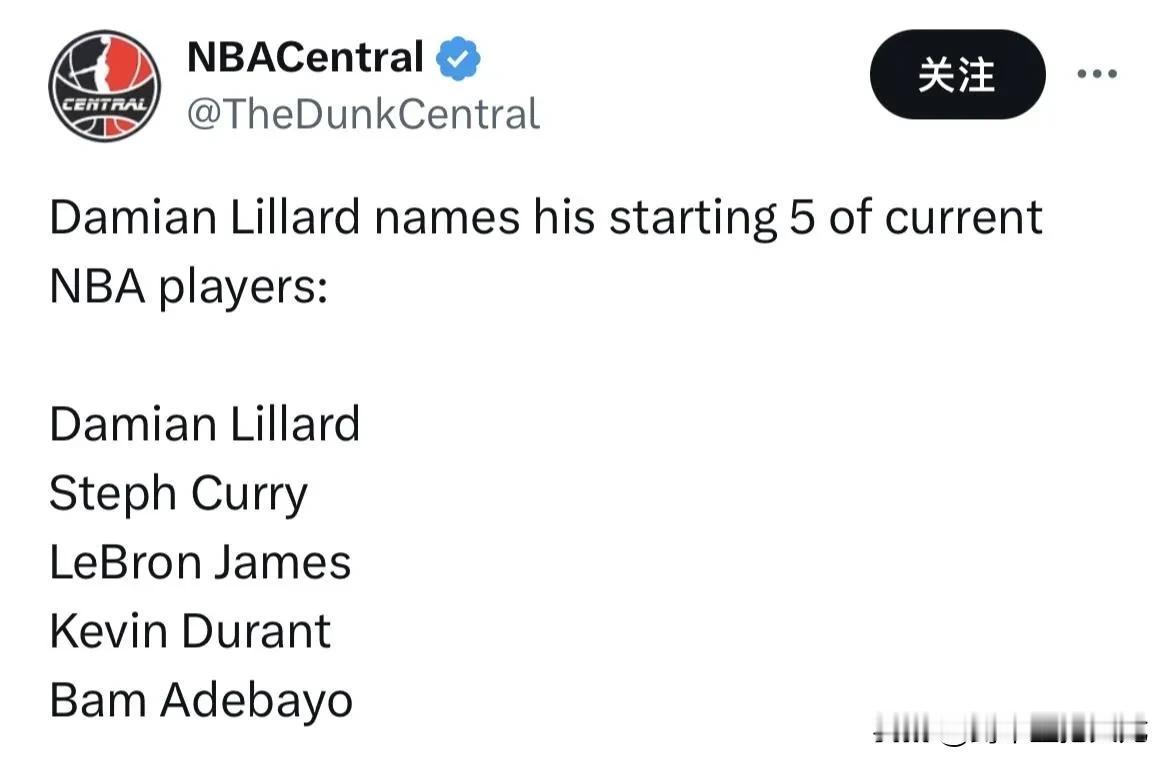The image size is (1170, 767).
Task: Click the blurred watermark in bottom corner
Action: pyautogui.click(x=1010, y=729)
